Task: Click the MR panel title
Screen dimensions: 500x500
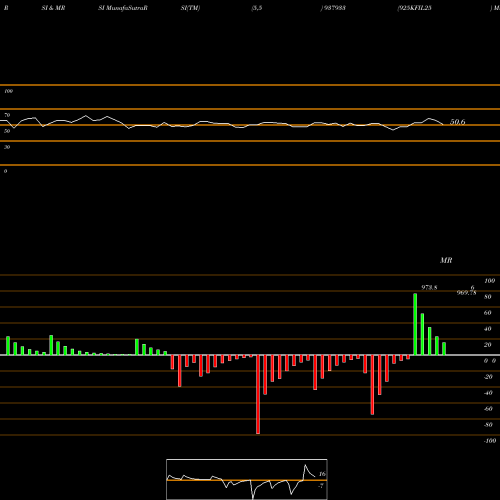Action: point(446,260)
